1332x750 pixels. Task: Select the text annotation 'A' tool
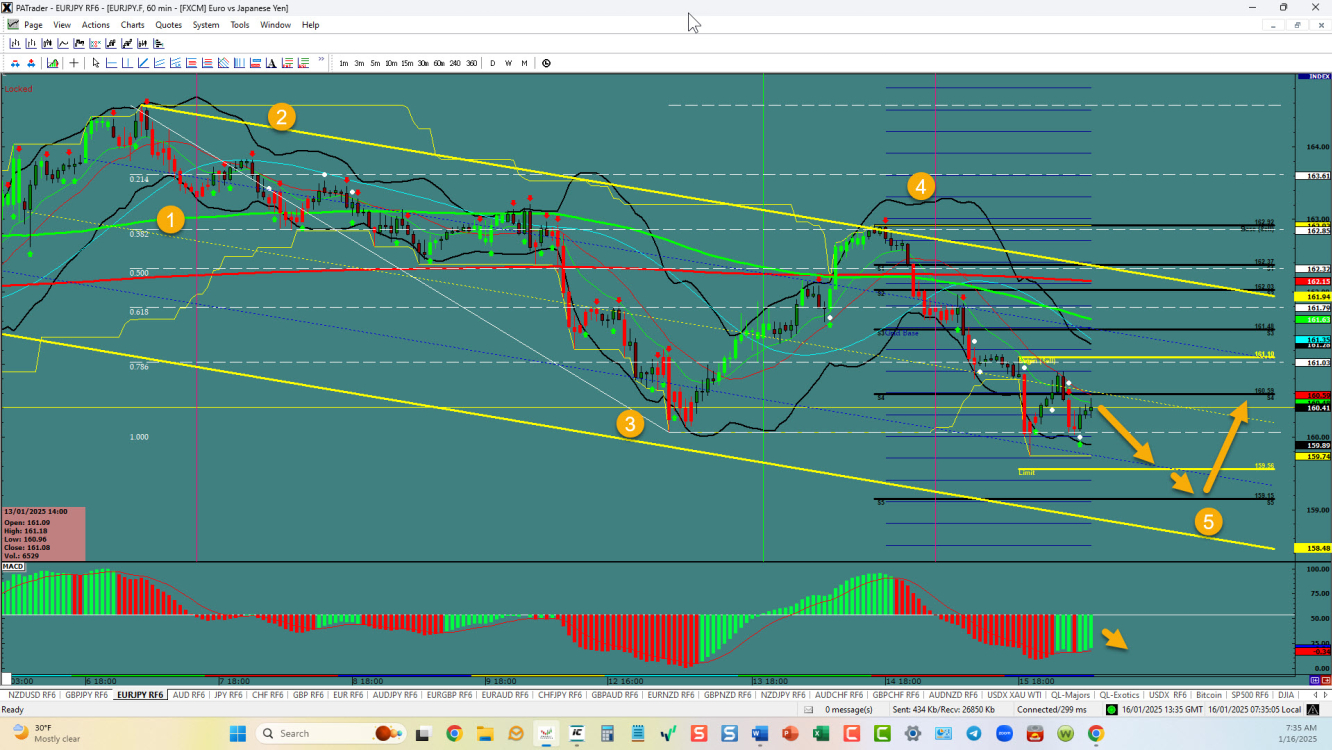pyautogui.click(x=271, y=63)
